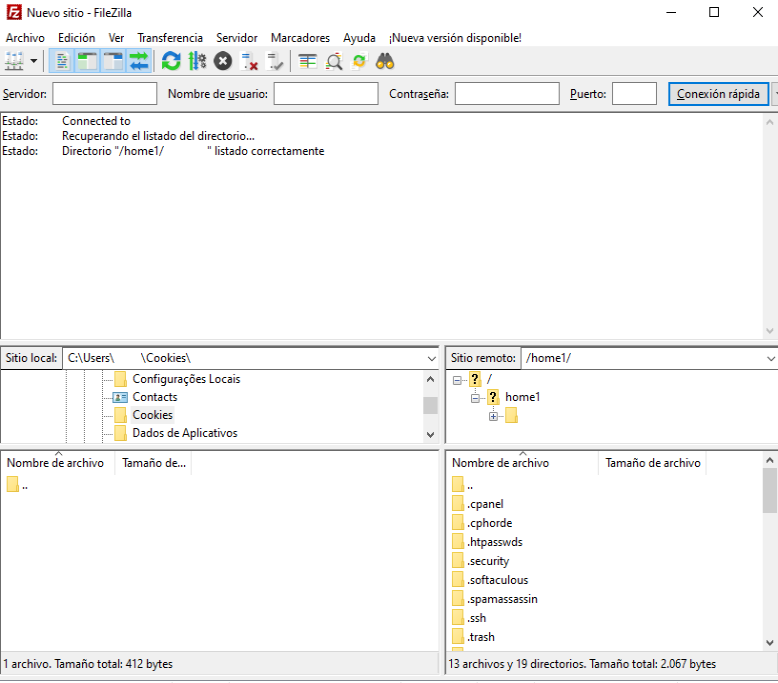Open the Ayuda menu
Screen dimensions: 778x683
(359, 38)
